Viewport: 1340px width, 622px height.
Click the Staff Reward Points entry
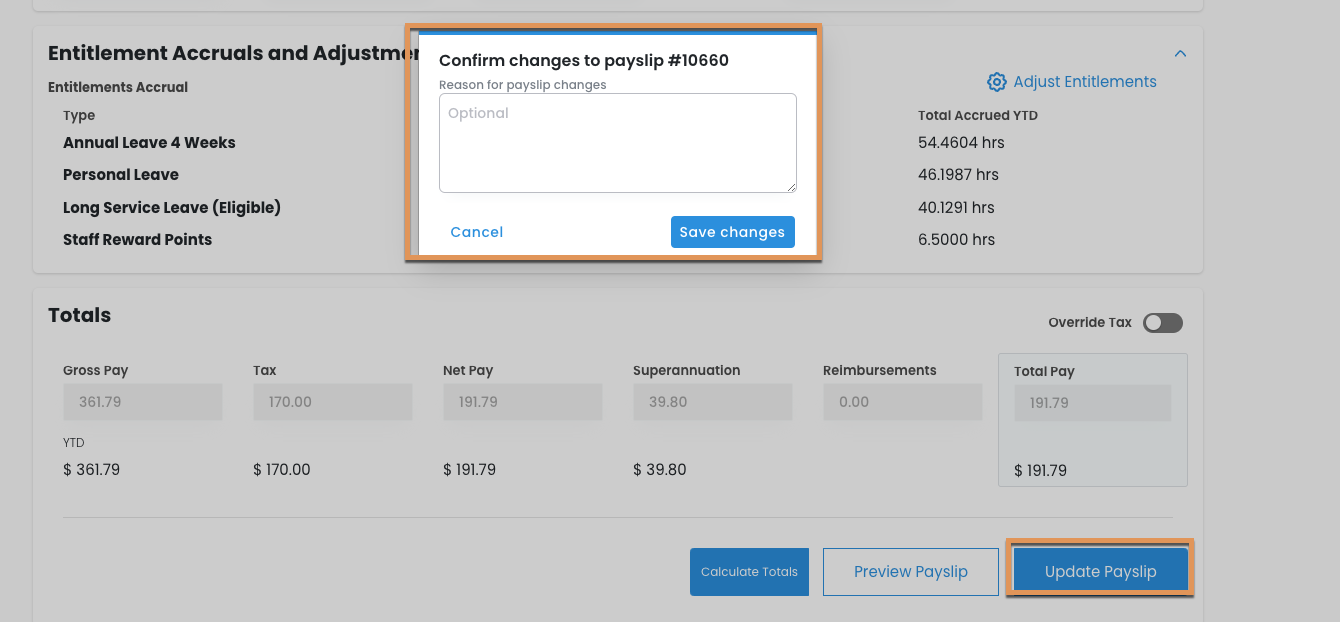[137, 240]
